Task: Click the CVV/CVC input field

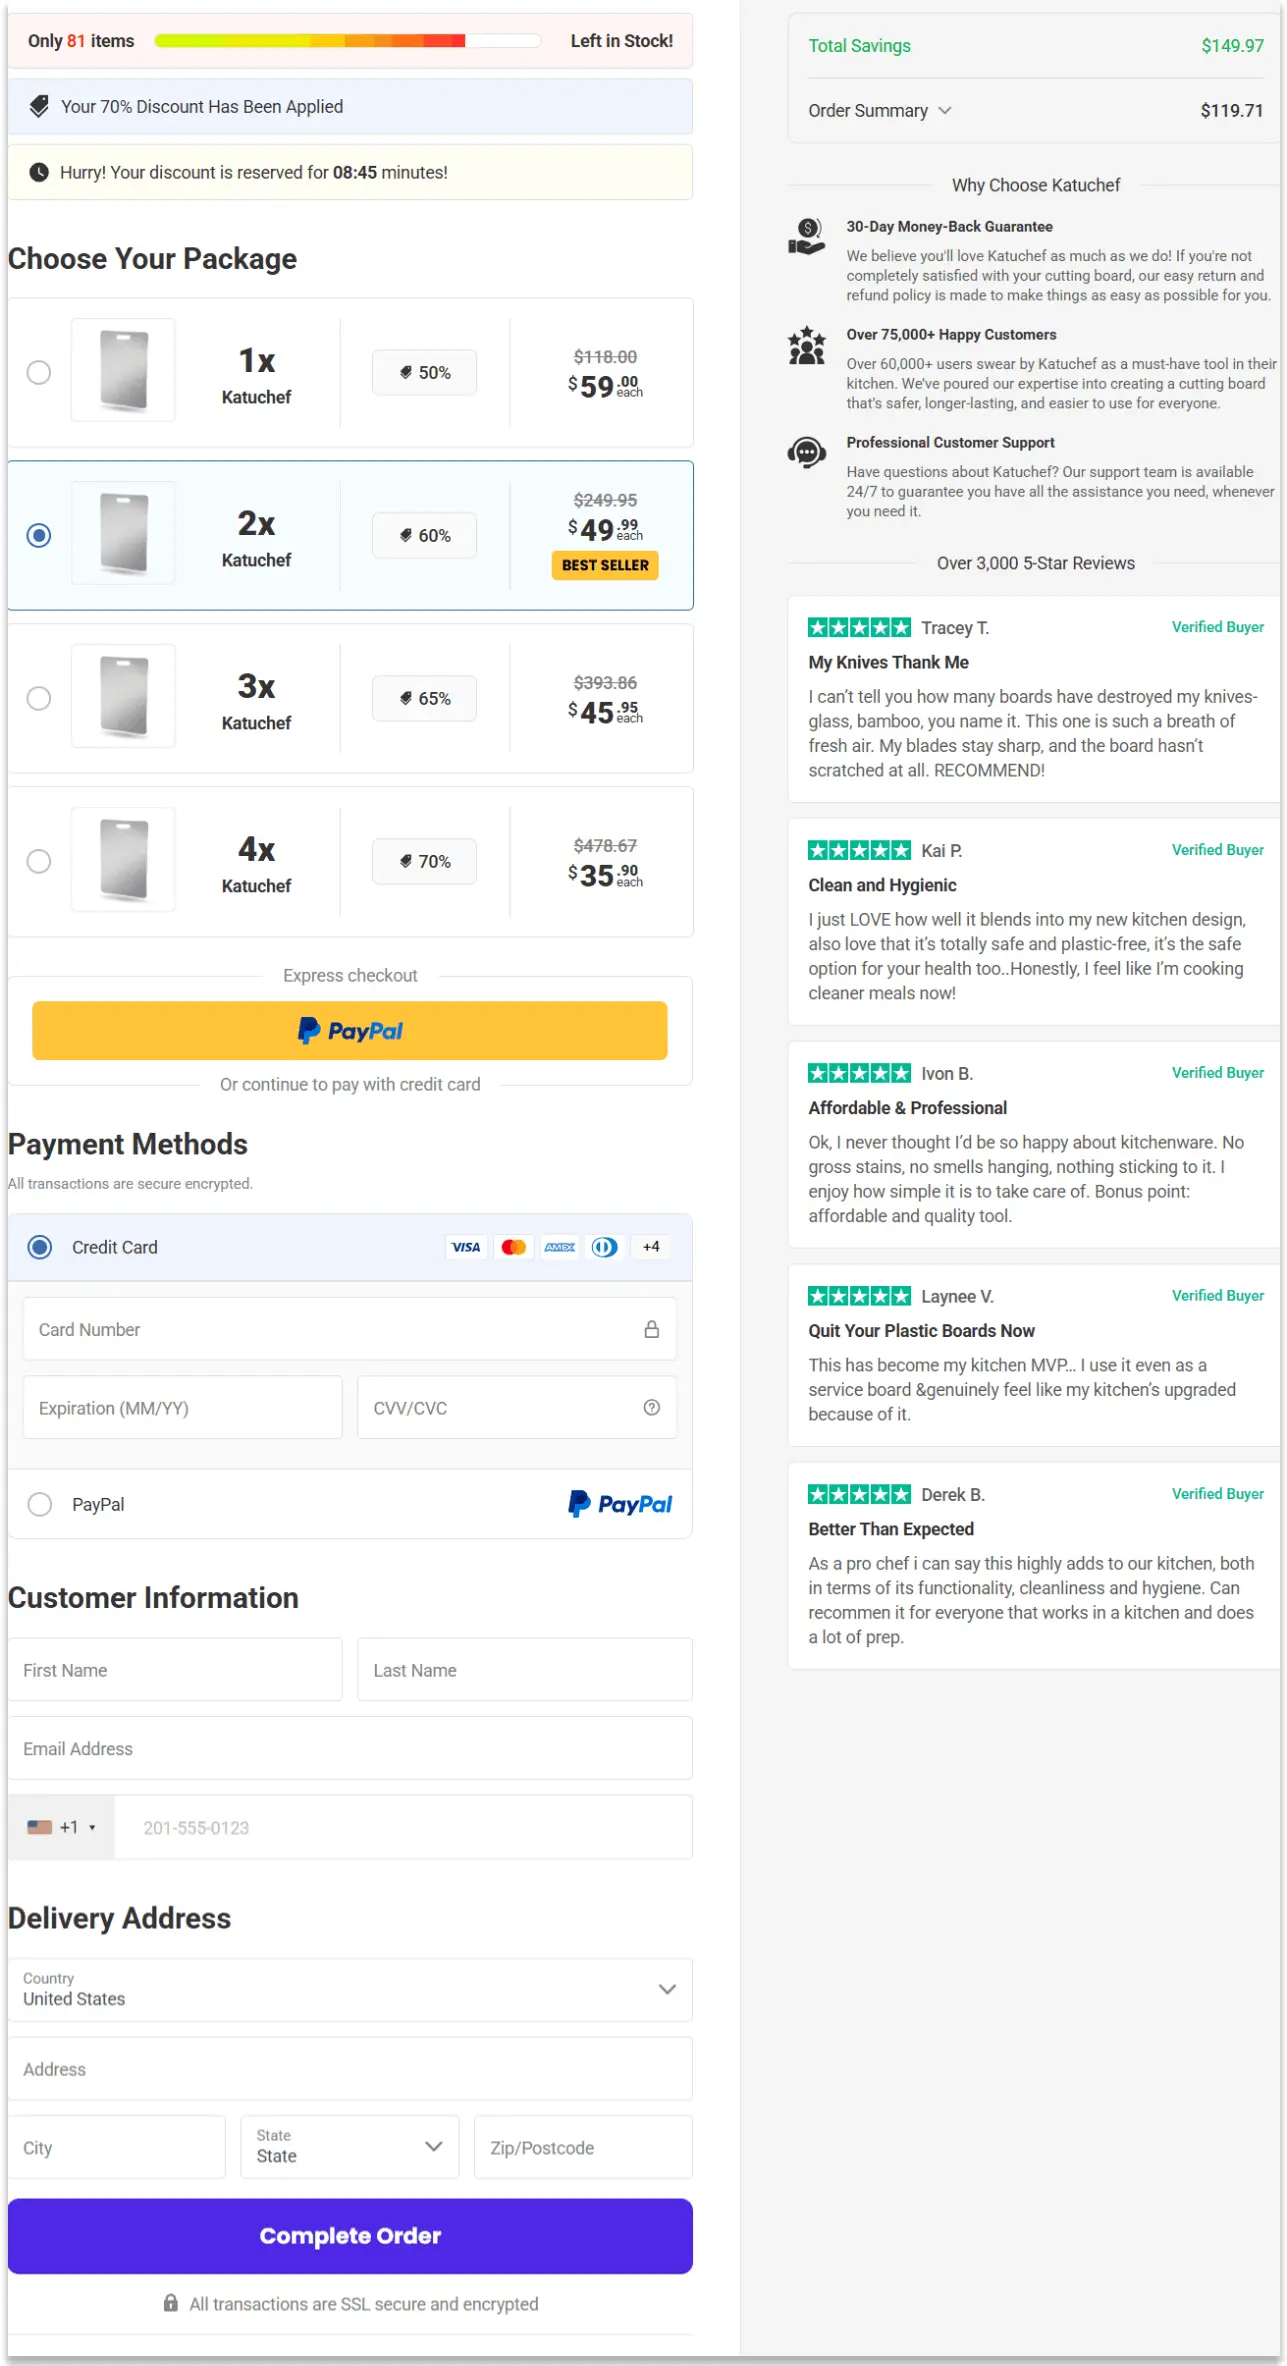Action: 517,1407
